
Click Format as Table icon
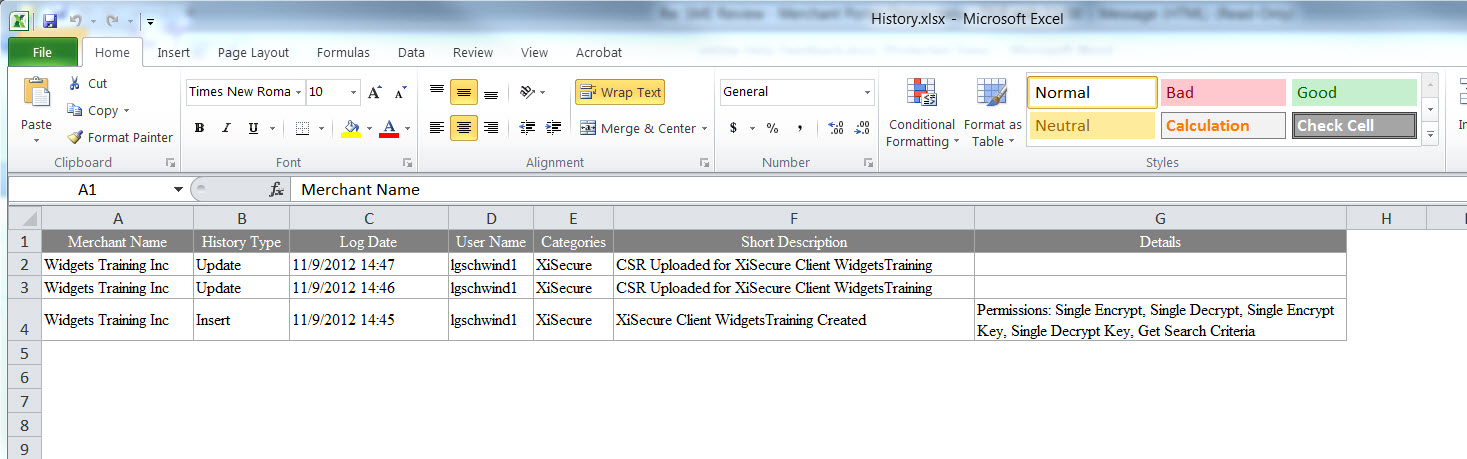pos(992,115)
